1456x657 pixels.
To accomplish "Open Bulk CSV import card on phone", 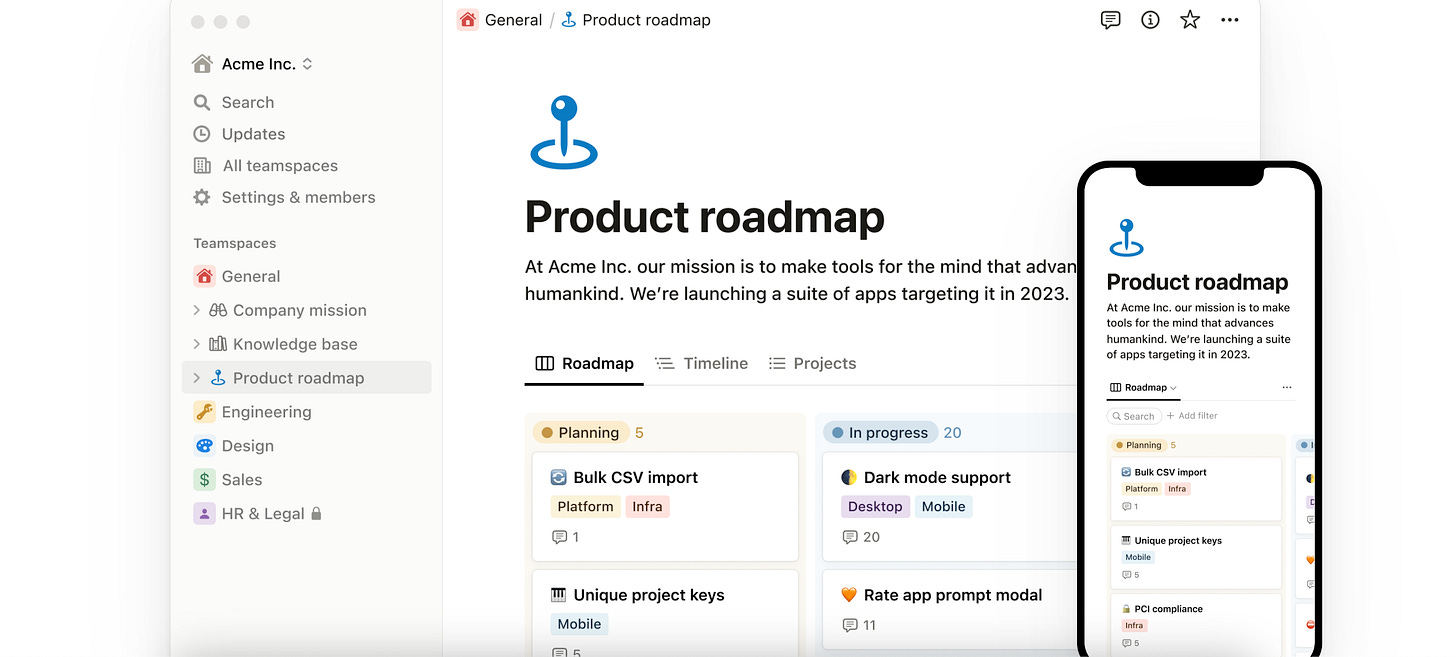I will tap(1196, 489).
